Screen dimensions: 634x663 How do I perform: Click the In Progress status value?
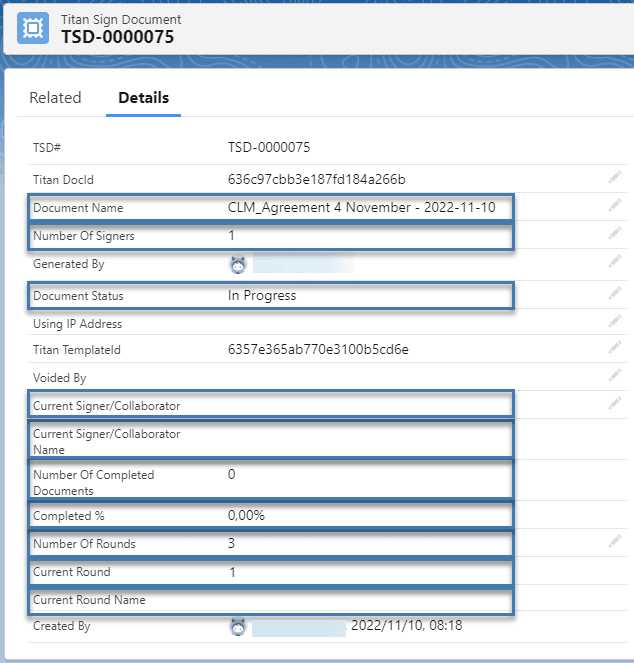click(262, 296)
